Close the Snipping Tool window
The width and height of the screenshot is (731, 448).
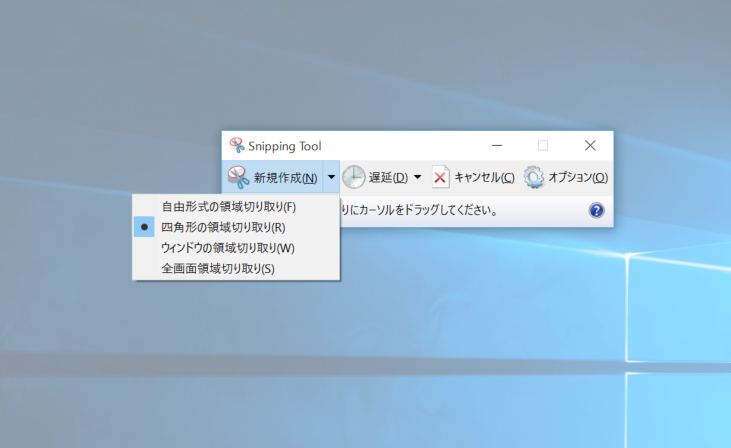(x=590, y=145)
